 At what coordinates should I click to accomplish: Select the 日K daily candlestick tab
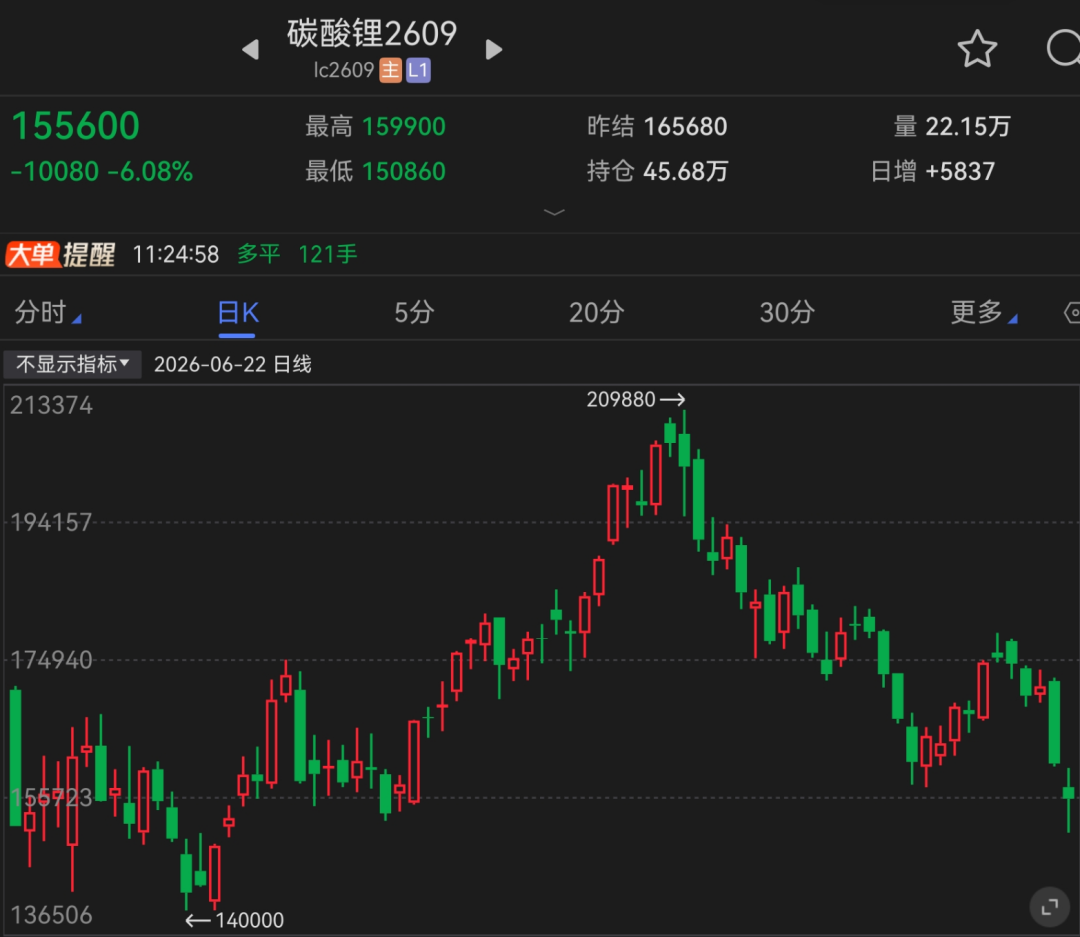(x=238, y=313)
